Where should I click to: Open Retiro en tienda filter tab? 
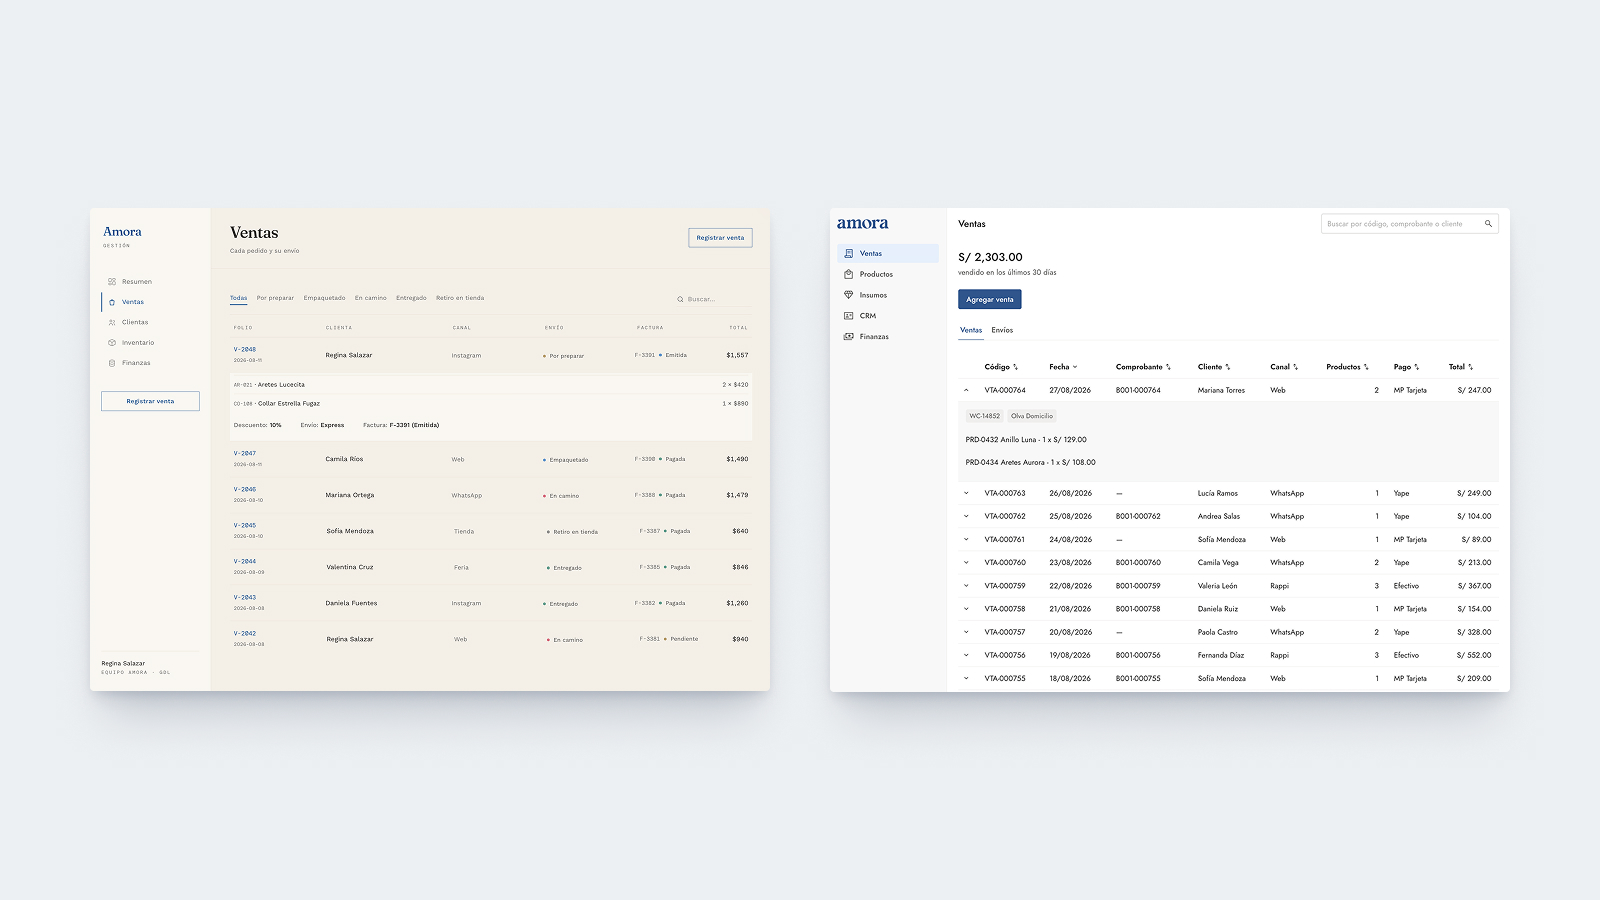[460, 298]
